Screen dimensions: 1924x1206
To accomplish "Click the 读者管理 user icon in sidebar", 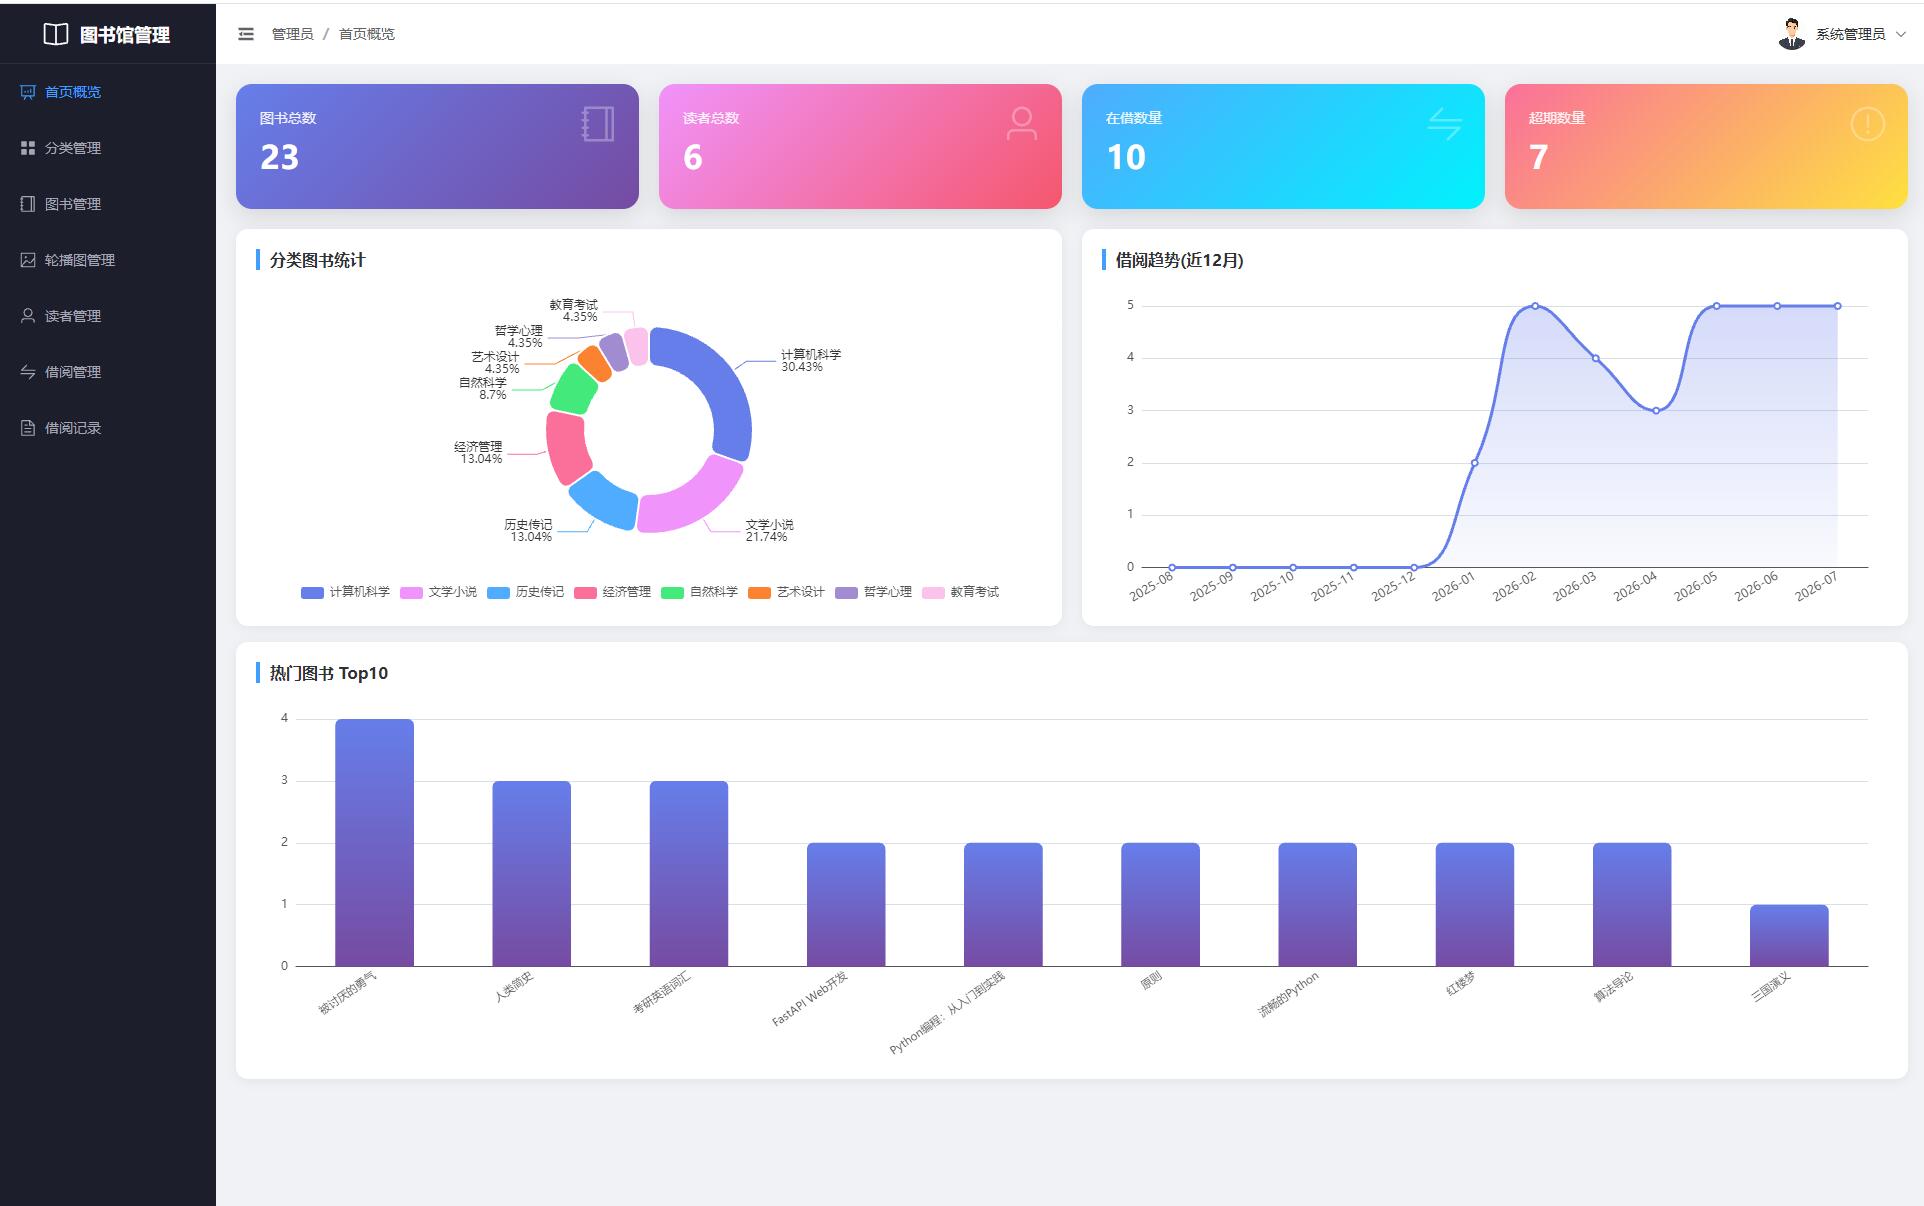I will (x=28, y=316).
